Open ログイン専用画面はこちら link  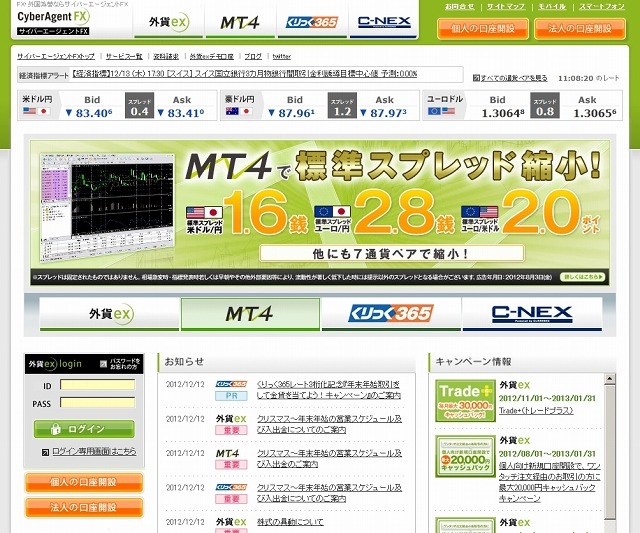(94, 451)
